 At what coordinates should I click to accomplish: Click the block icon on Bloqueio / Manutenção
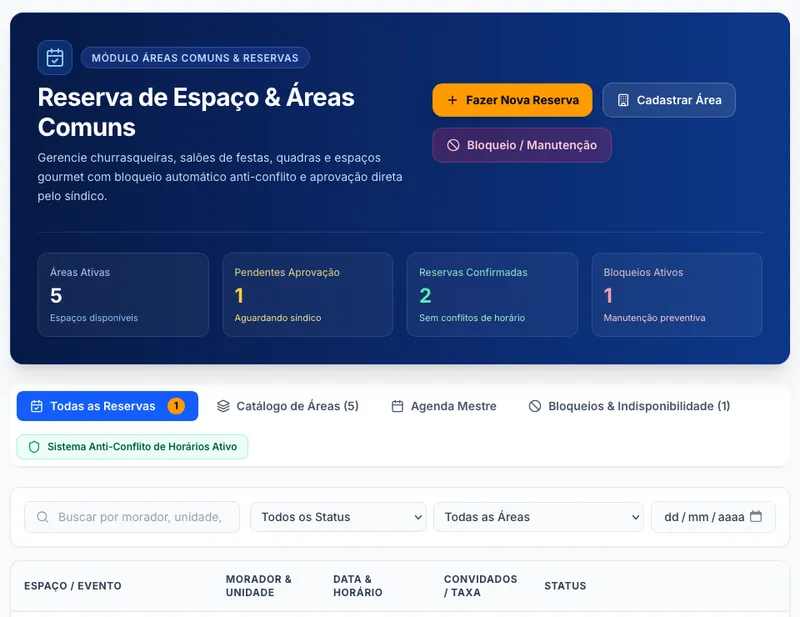coord(453,145)
